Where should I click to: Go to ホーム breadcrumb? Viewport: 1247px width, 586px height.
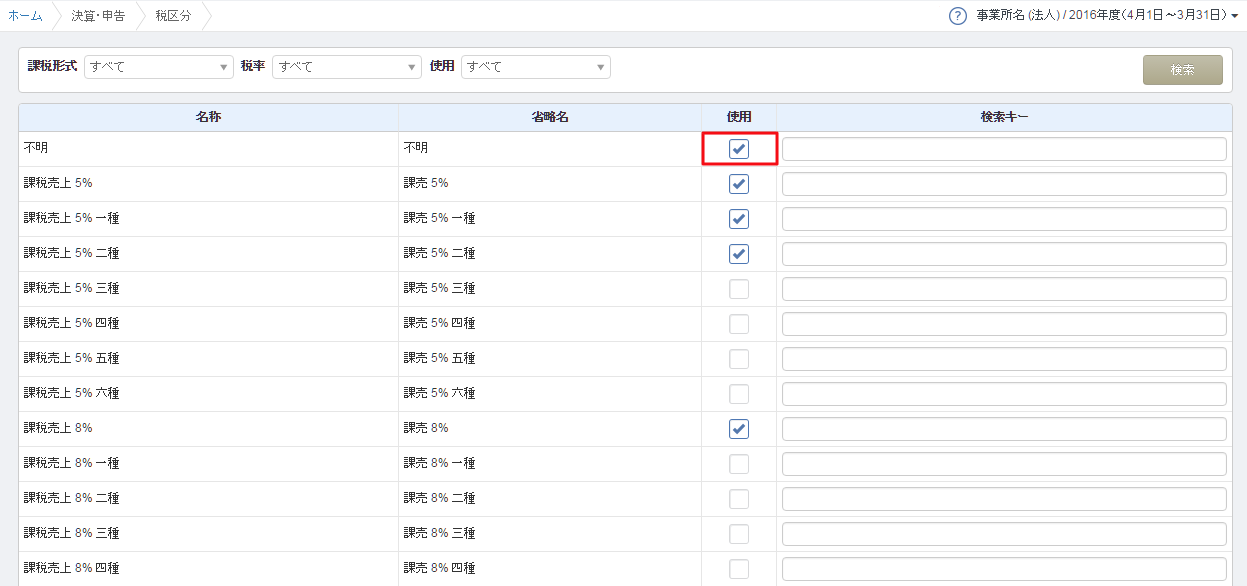(x=25, y=16)
